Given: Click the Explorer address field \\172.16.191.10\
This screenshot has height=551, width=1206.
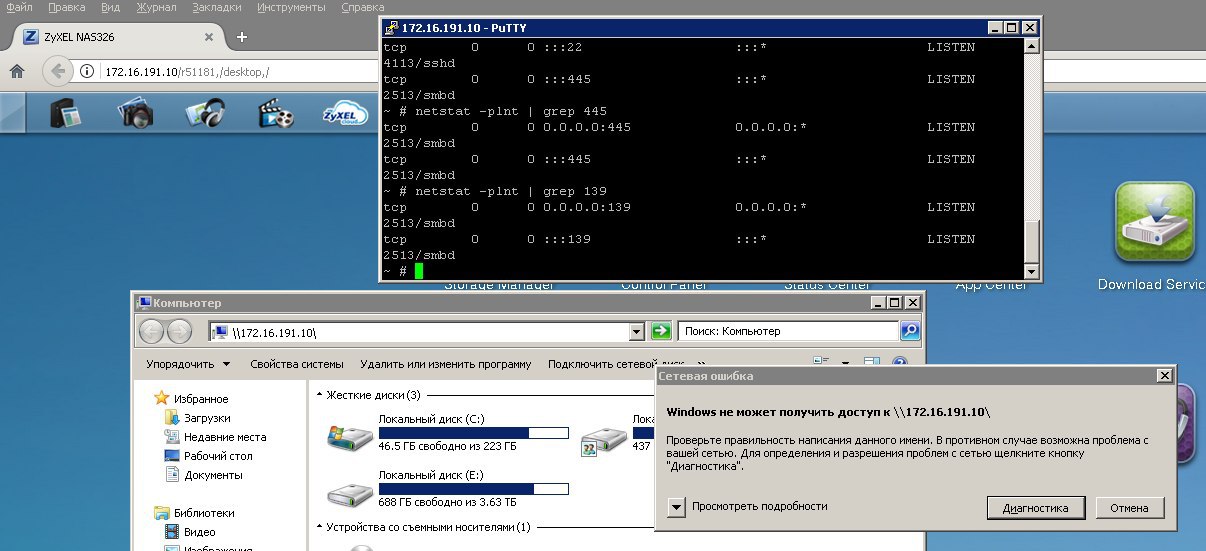Looking at the screenshot, I should (x=425, y=331).
